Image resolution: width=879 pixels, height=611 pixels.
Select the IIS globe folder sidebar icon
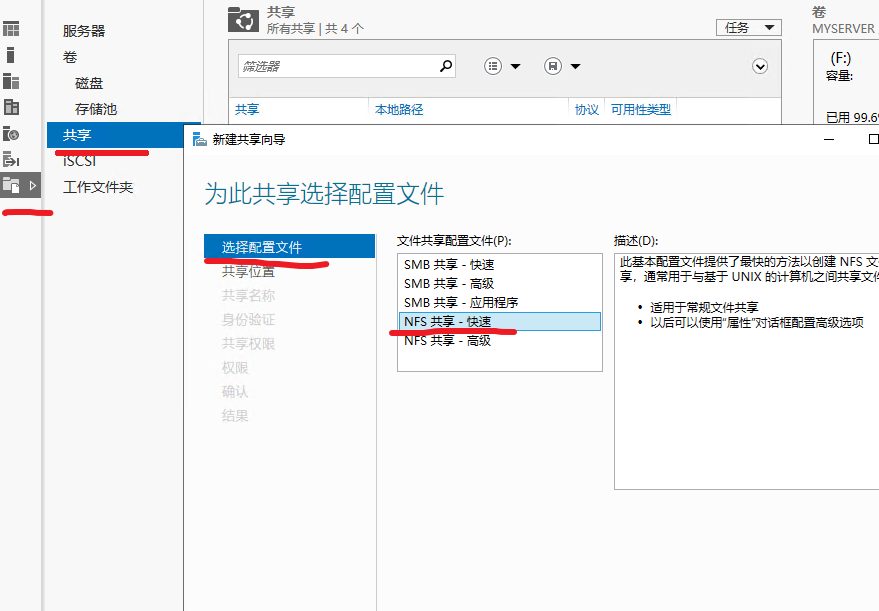11,133
